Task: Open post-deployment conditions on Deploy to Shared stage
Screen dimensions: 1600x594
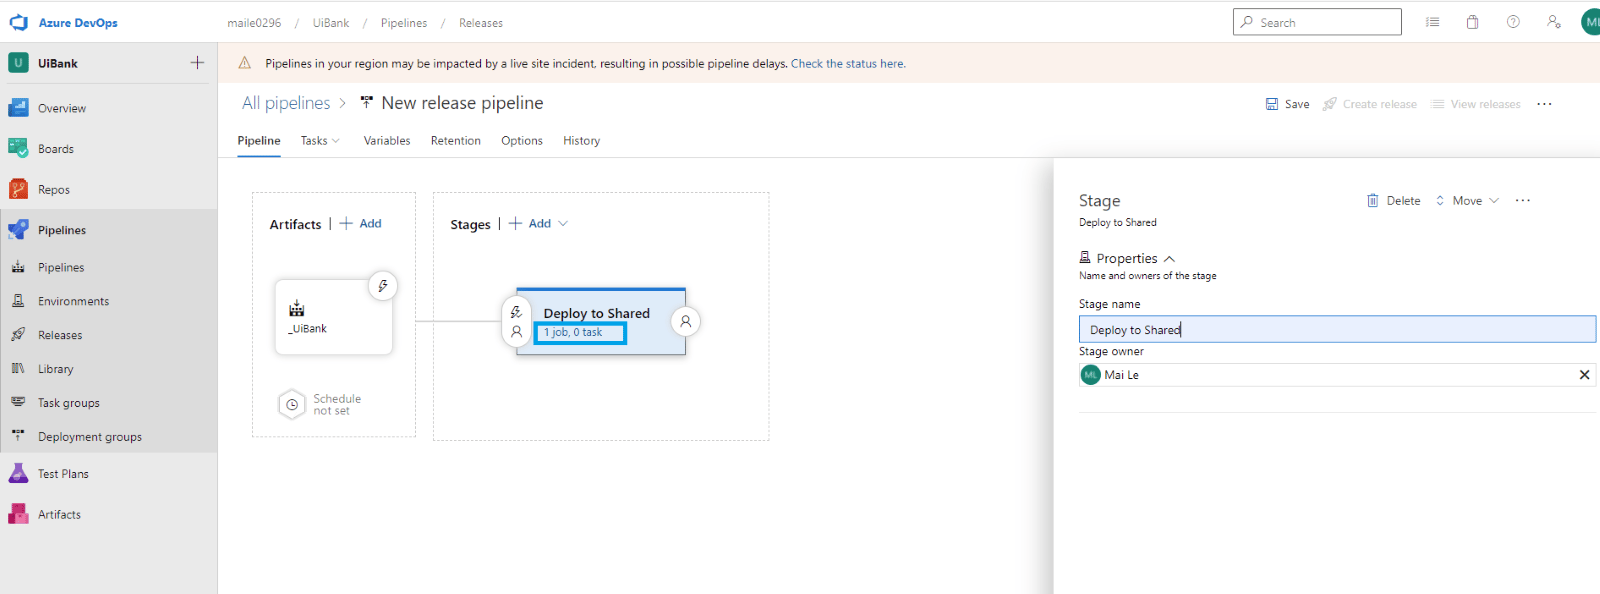Action: [686, 322]
